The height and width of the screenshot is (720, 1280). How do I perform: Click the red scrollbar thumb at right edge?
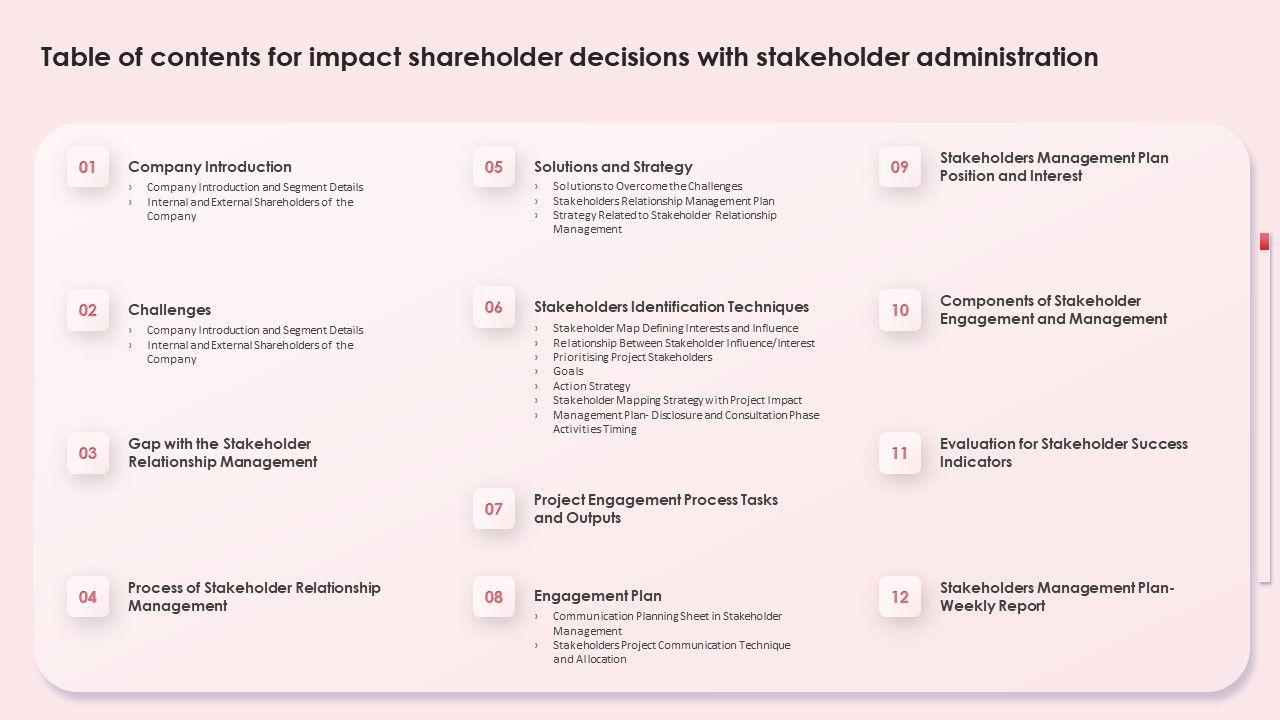1264,242
